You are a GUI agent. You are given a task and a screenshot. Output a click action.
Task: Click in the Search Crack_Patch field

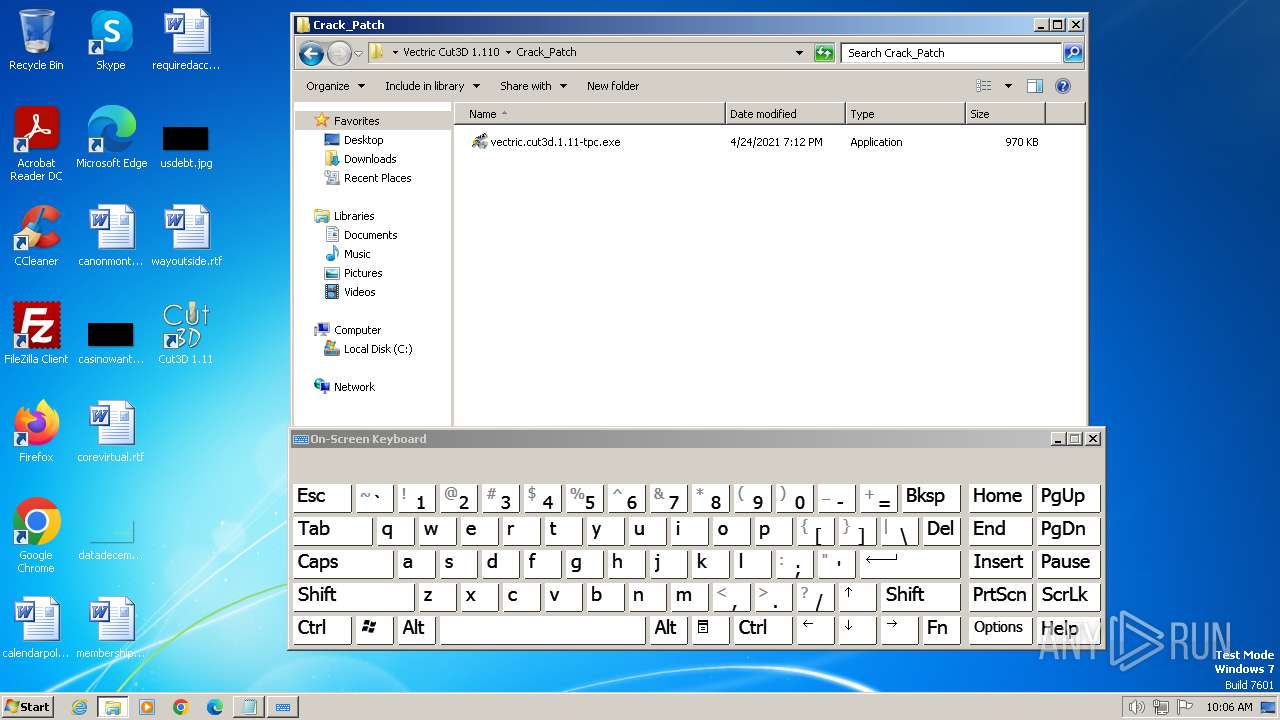pyautogui.click(x=951, y=53)
